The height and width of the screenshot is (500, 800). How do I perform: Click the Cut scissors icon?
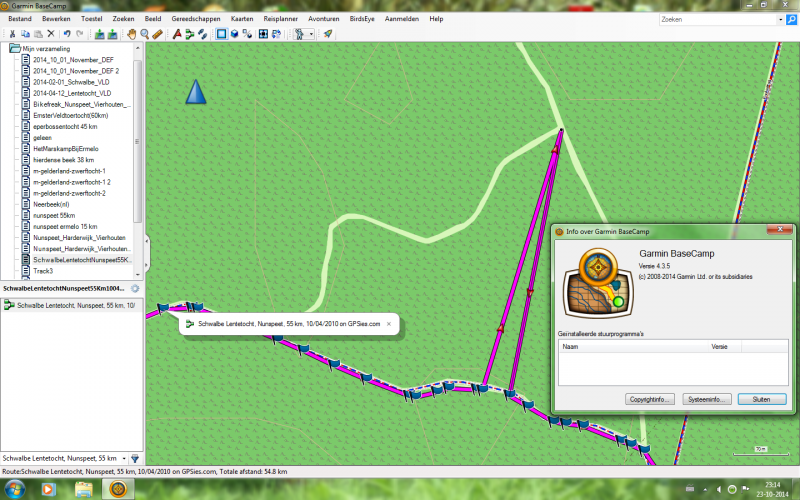(x=12, y=34)
